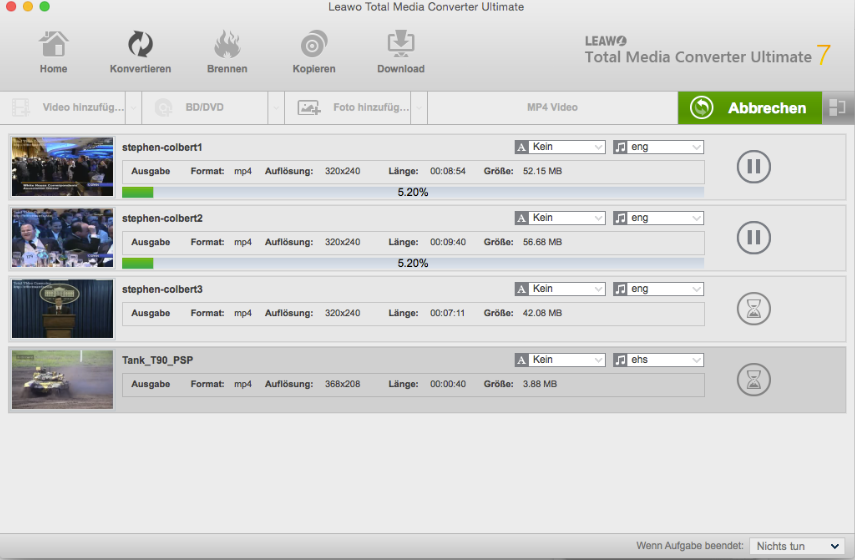
Task: Open the Home tab
Action: [x=53, y=52]
